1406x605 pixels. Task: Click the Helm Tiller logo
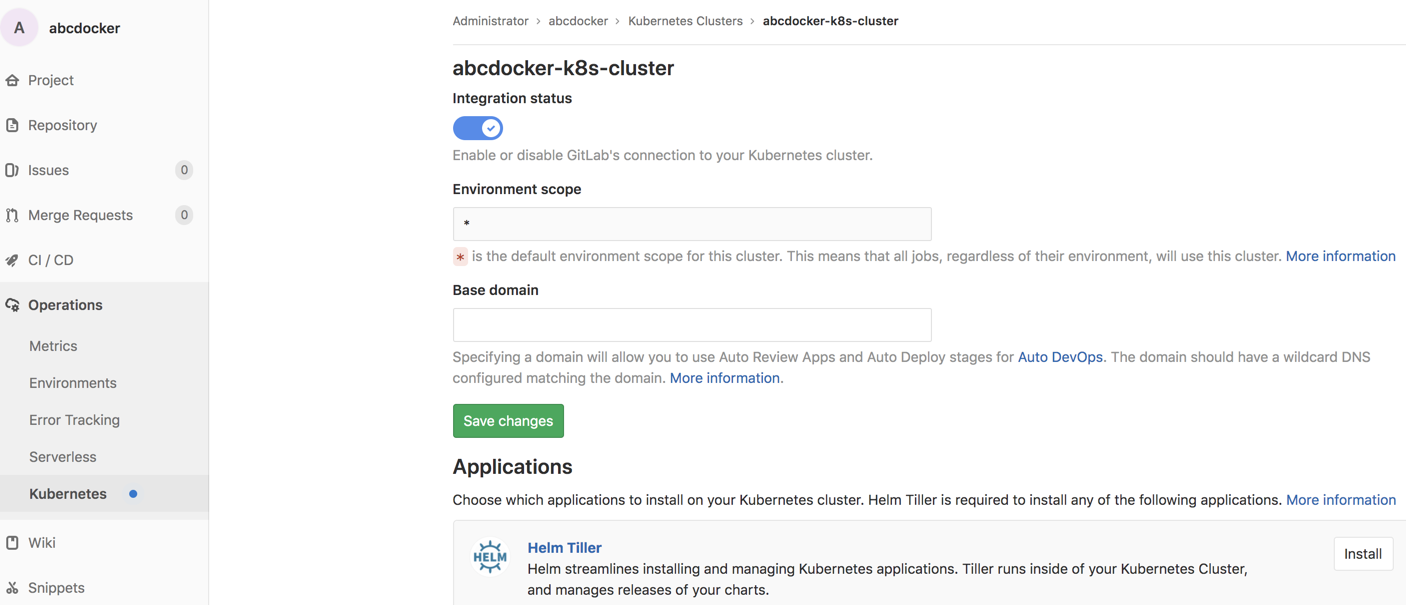coord(490,557)
